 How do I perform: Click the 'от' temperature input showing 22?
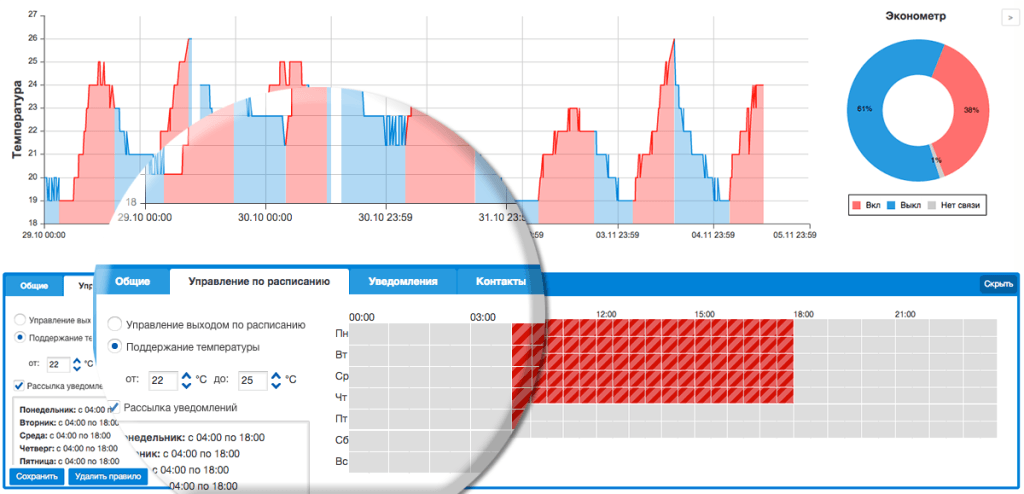coord(162,380)
